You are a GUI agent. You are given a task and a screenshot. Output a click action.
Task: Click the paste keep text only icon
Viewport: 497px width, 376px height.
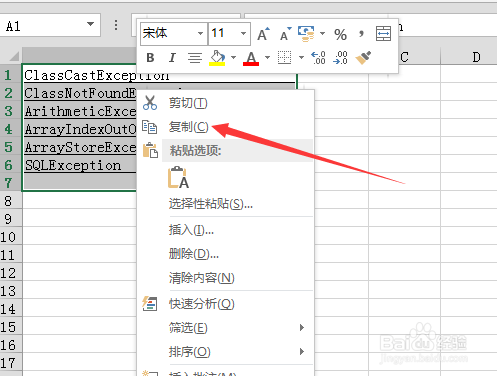[178, 178]
